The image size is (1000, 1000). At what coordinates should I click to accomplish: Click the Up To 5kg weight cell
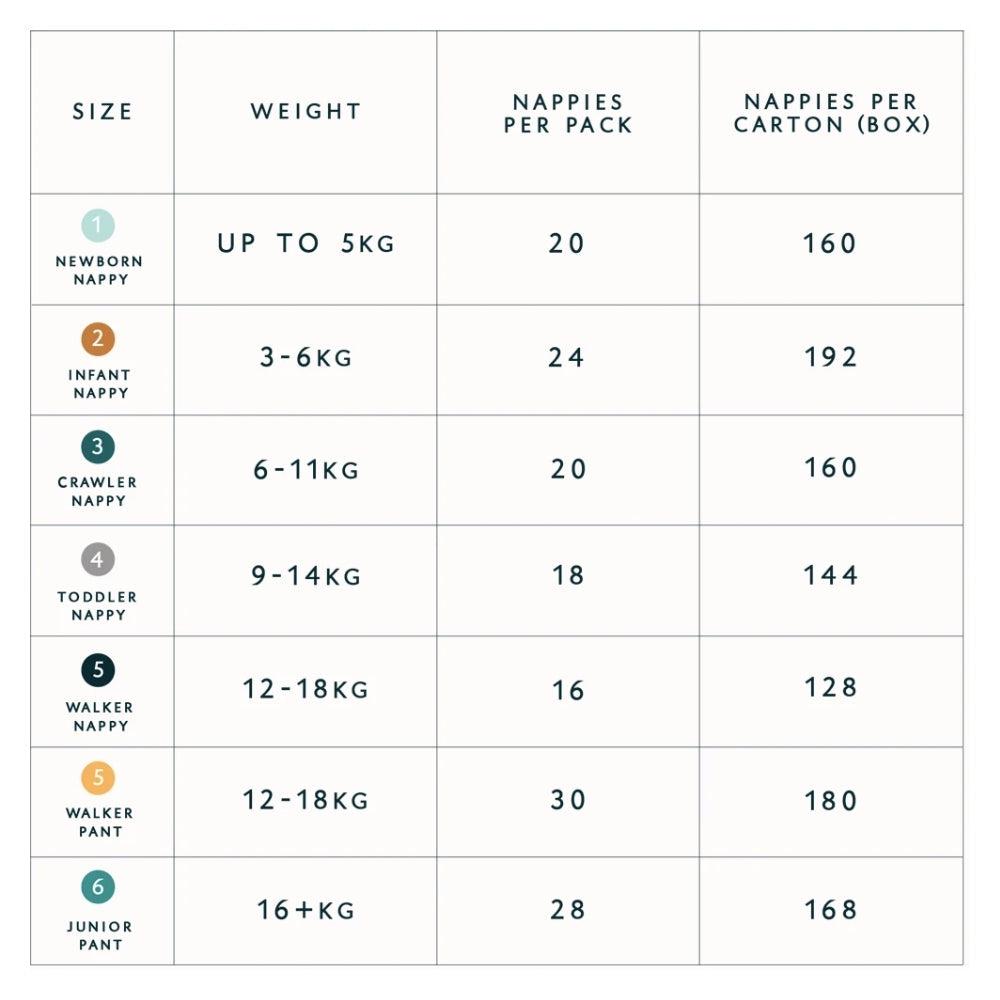point(306,244)
